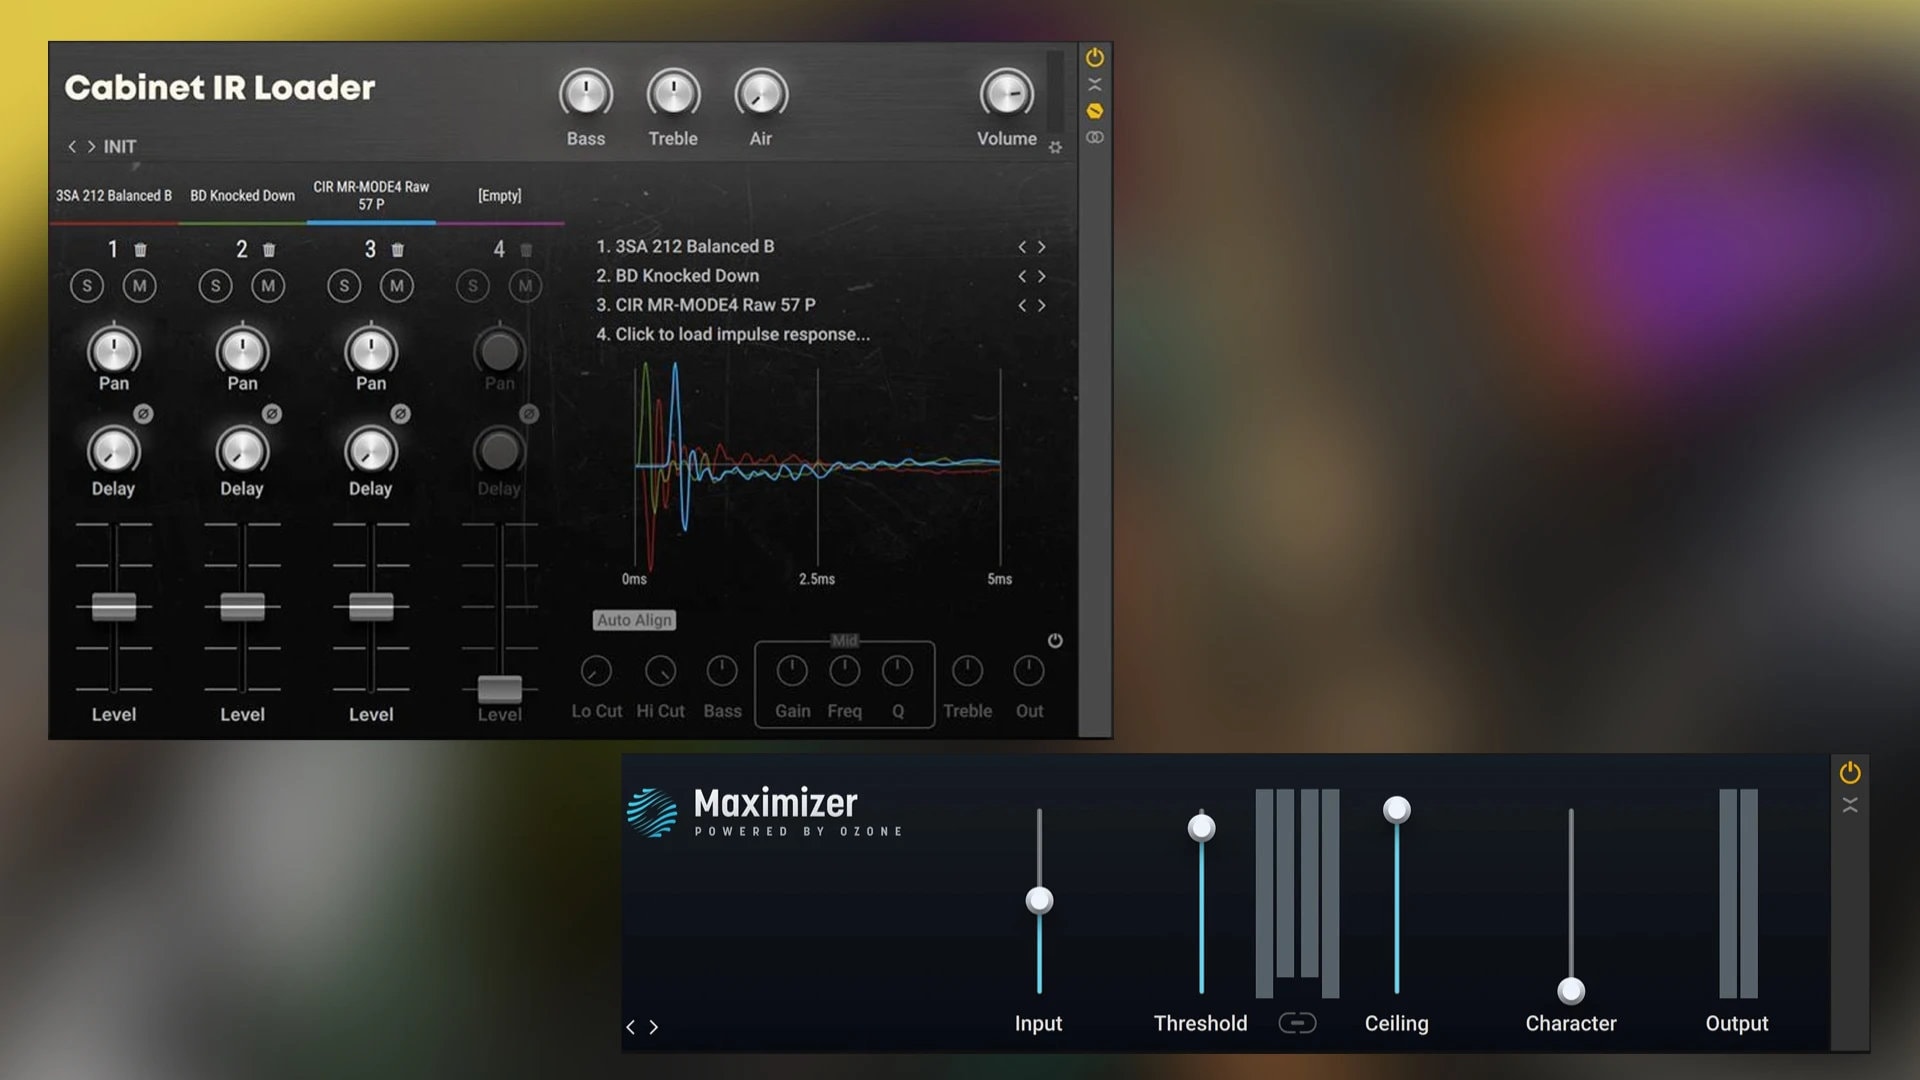This screenshot has width=1920, height=1080.
Task: Click the EQ Out knob
Action: [x=1029, y=671]
